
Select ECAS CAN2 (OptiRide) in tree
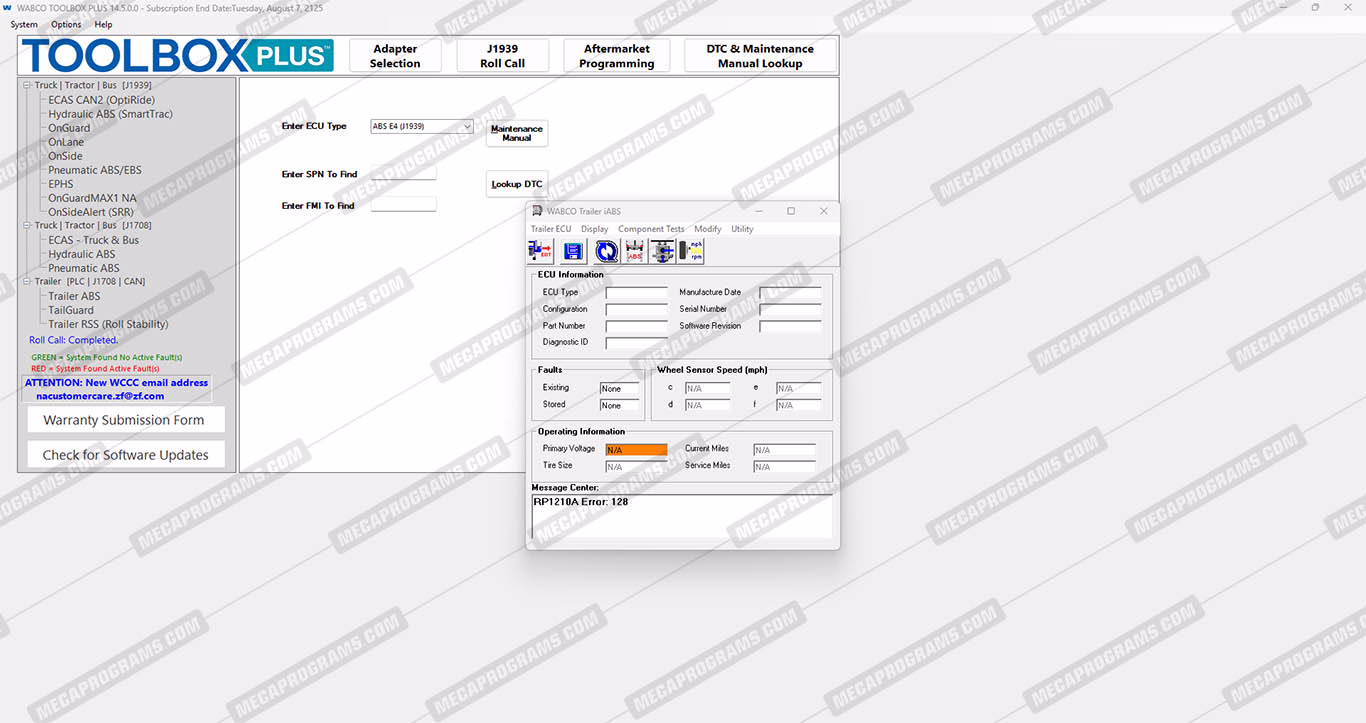[101, 100]
